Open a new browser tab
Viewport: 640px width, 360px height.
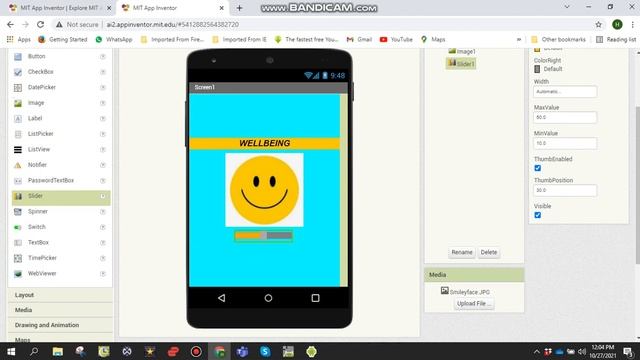239,8
